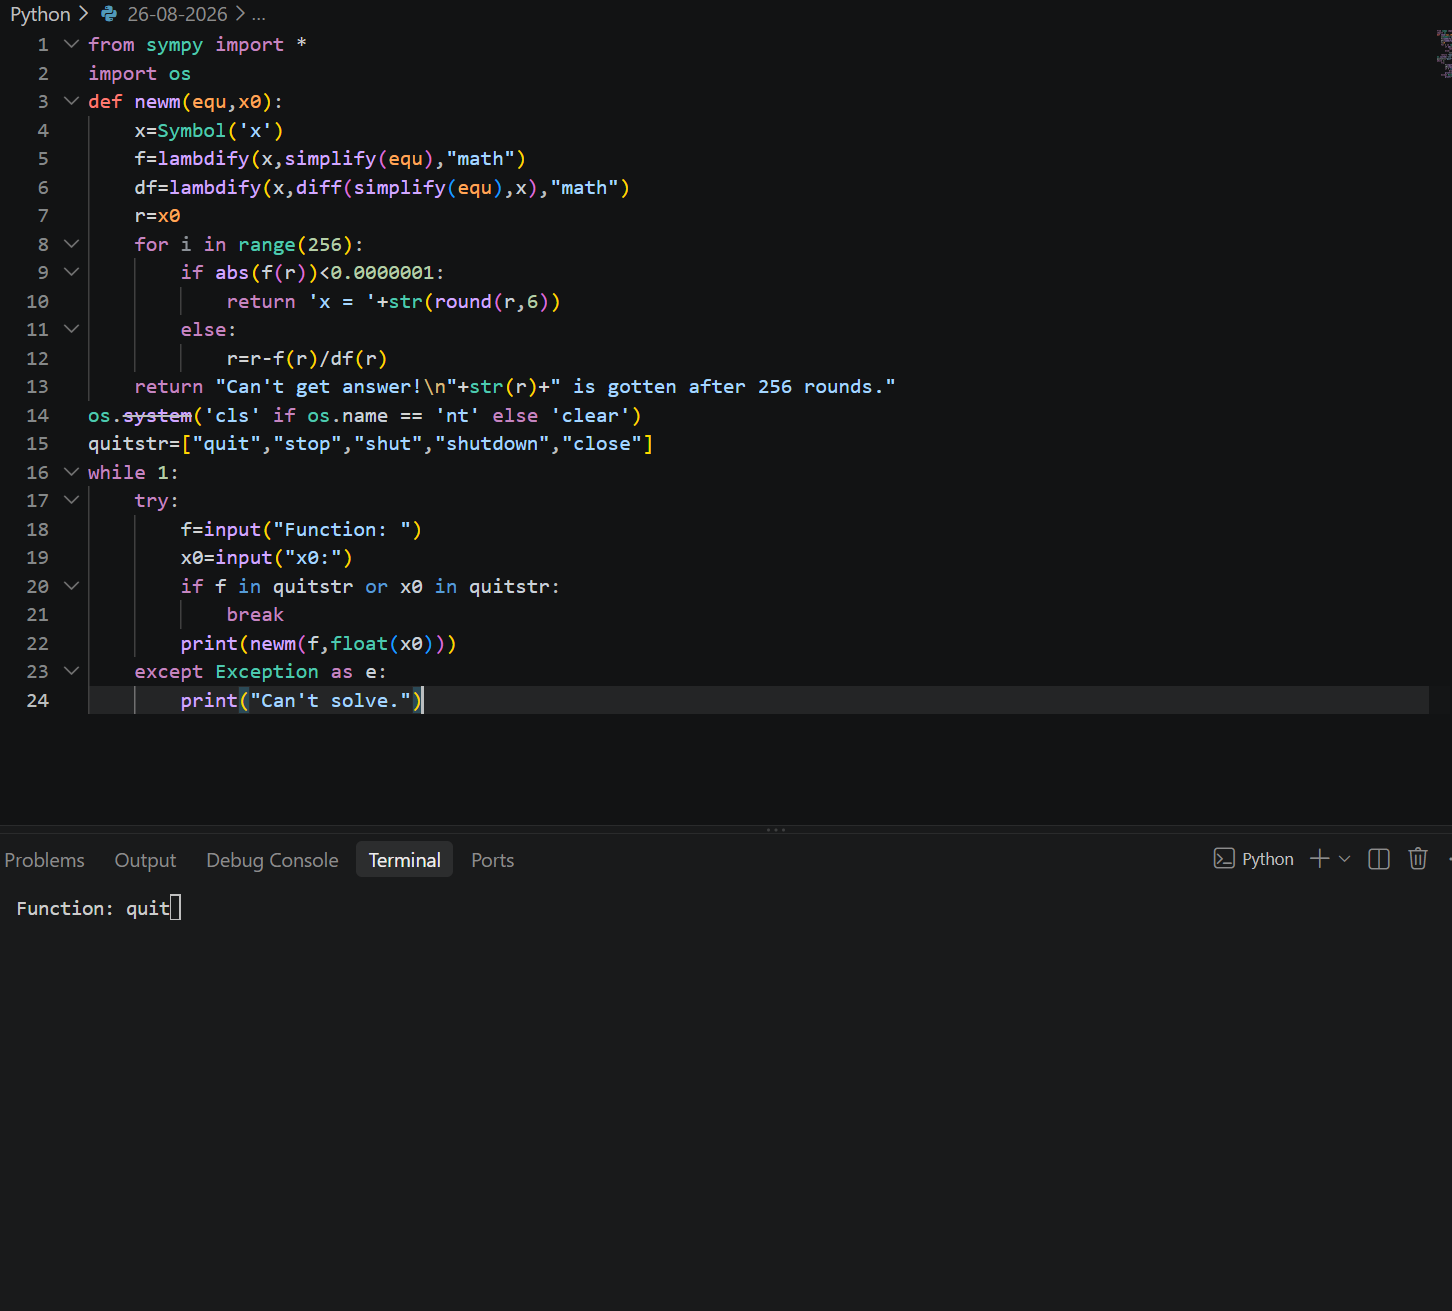Screen dimensions: 1452x1311
Task: Click the struck-through 'system' on line 14
Action: click(157, 415)
